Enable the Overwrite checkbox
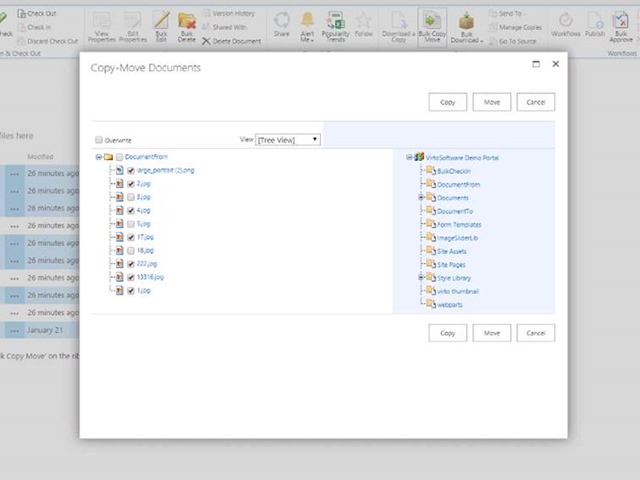 click(98, 140)
